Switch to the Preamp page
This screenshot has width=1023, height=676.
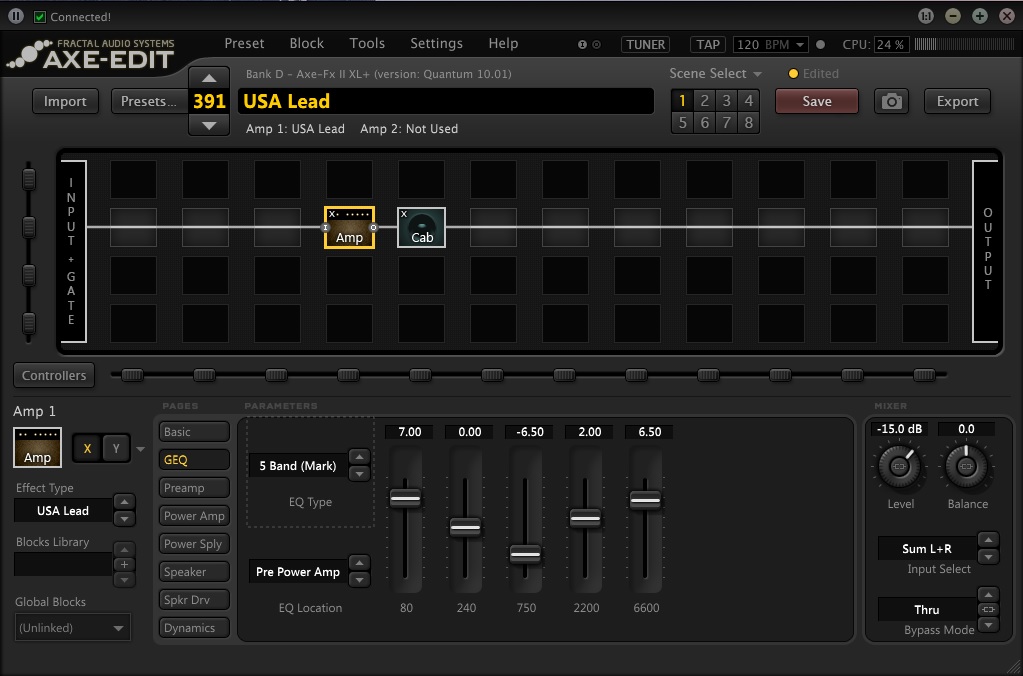pyautogui.click(x=194, y=488)
